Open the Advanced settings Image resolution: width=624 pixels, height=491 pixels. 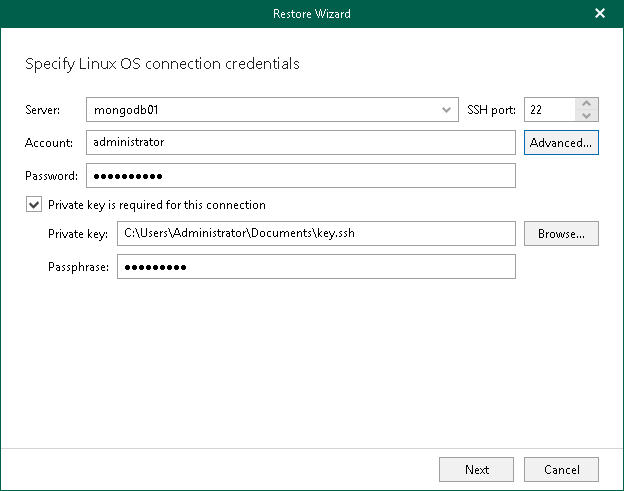pyautogui.click(x=561, y=143)
